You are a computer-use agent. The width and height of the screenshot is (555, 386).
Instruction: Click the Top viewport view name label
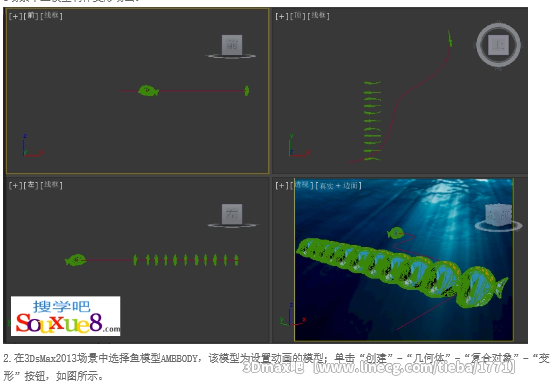(298, 16)
